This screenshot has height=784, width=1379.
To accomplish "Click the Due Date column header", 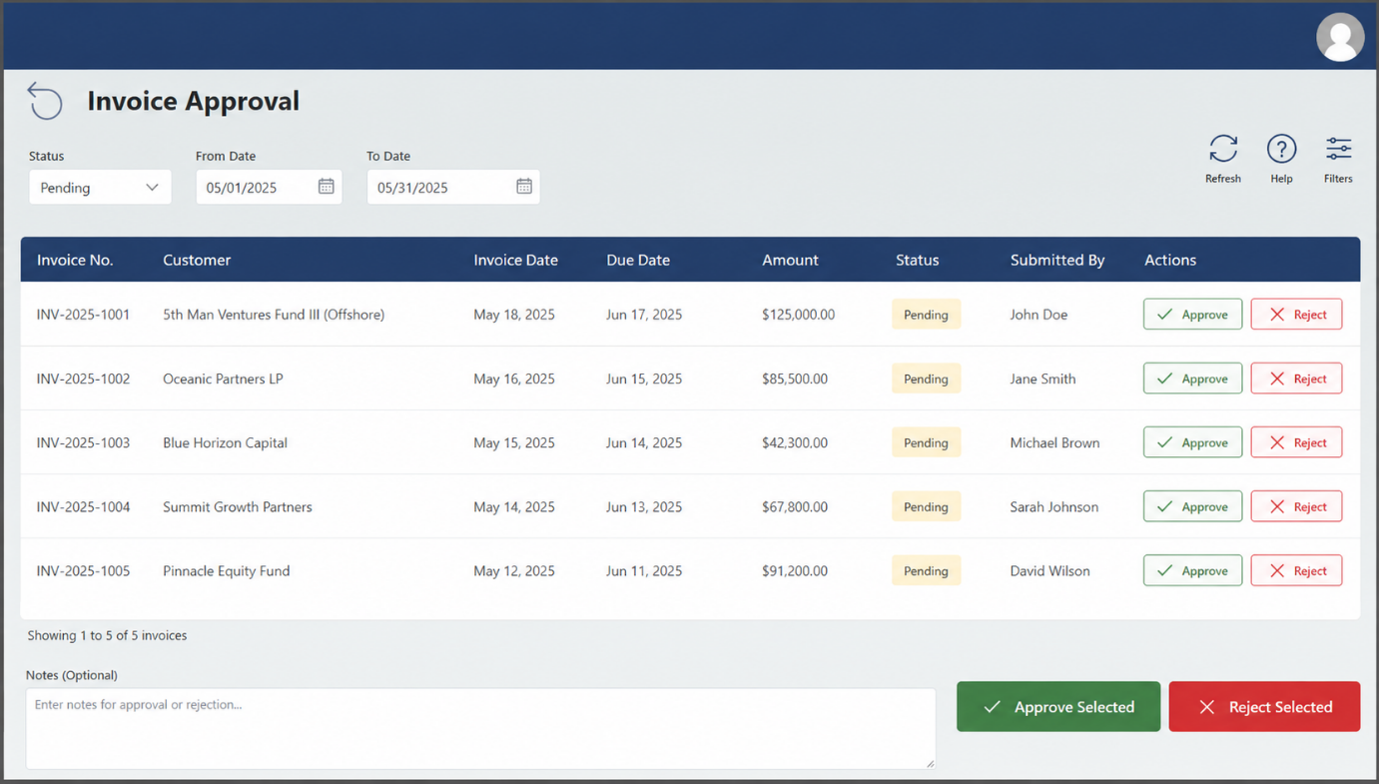I will pos(638,260).
